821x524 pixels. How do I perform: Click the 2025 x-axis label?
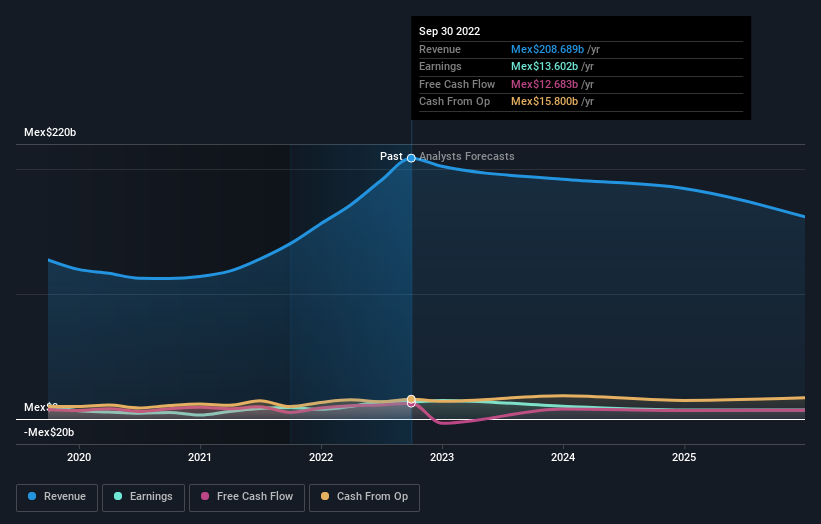684,458
